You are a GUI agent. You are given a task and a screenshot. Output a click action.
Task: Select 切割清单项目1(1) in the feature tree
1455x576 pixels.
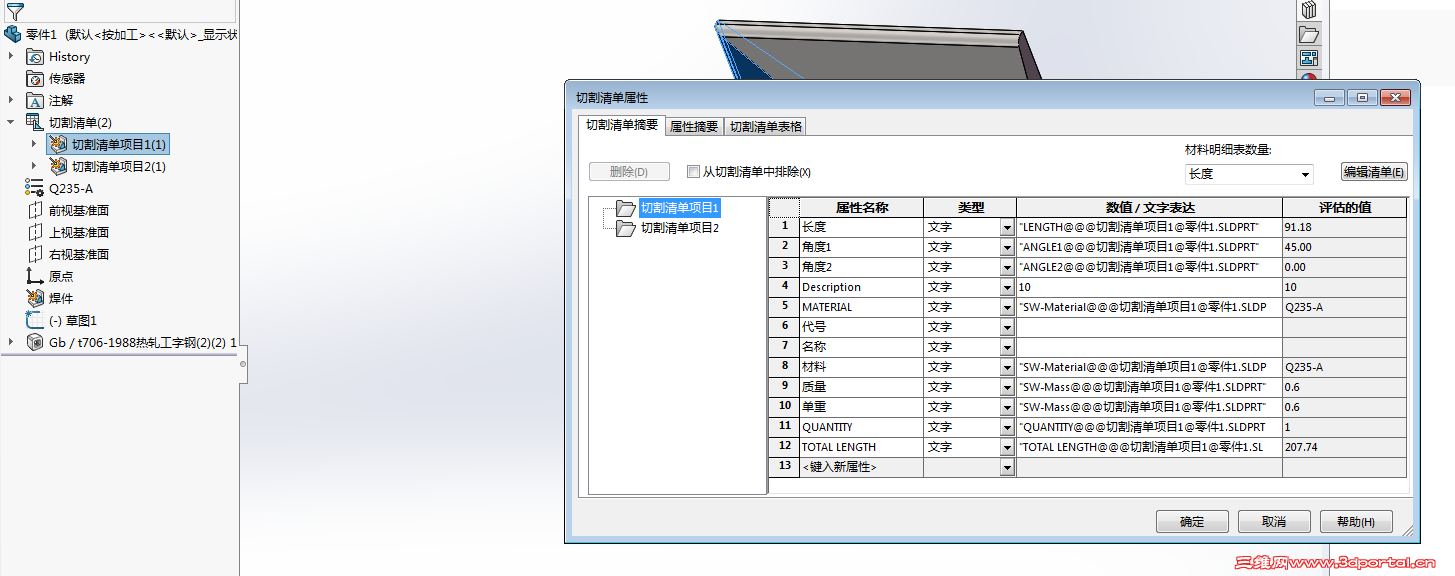coord(107,145)
